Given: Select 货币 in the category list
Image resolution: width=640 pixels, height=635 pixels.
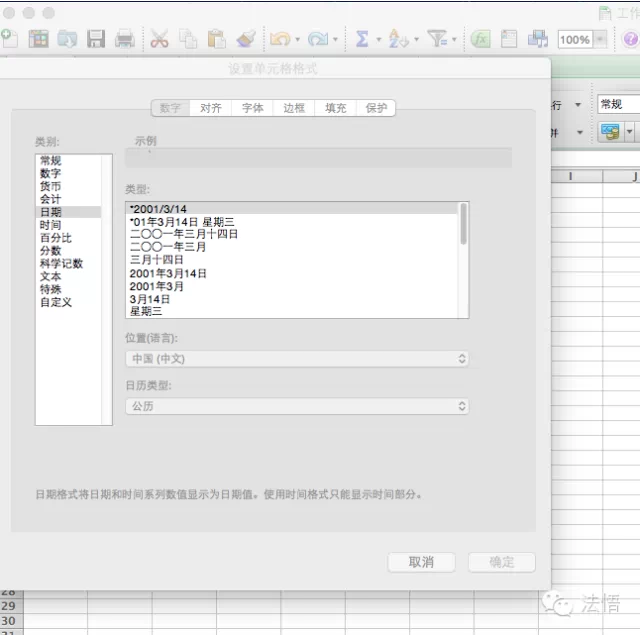Looking at the screenshot, I should (x=68, y=187).
